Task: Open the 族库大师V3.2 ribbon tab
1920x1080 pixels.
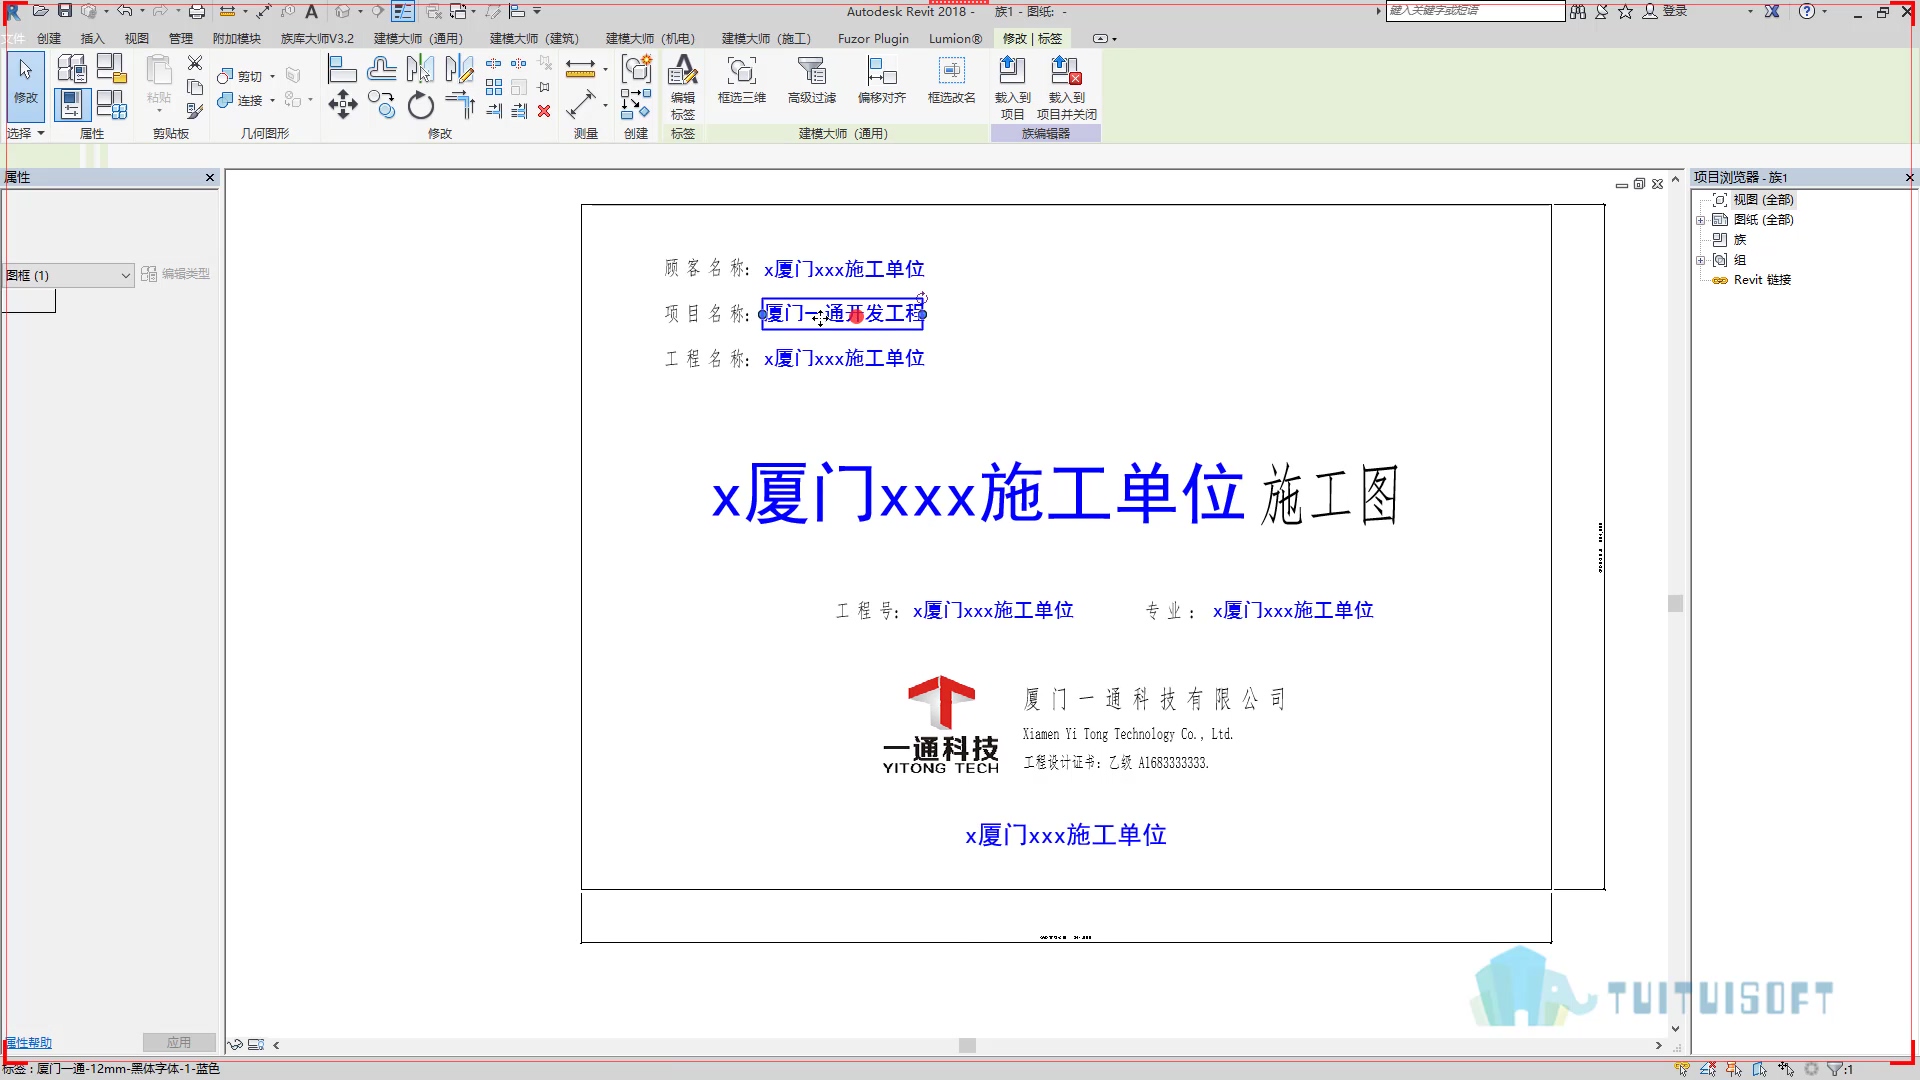Action: point(317,39)
